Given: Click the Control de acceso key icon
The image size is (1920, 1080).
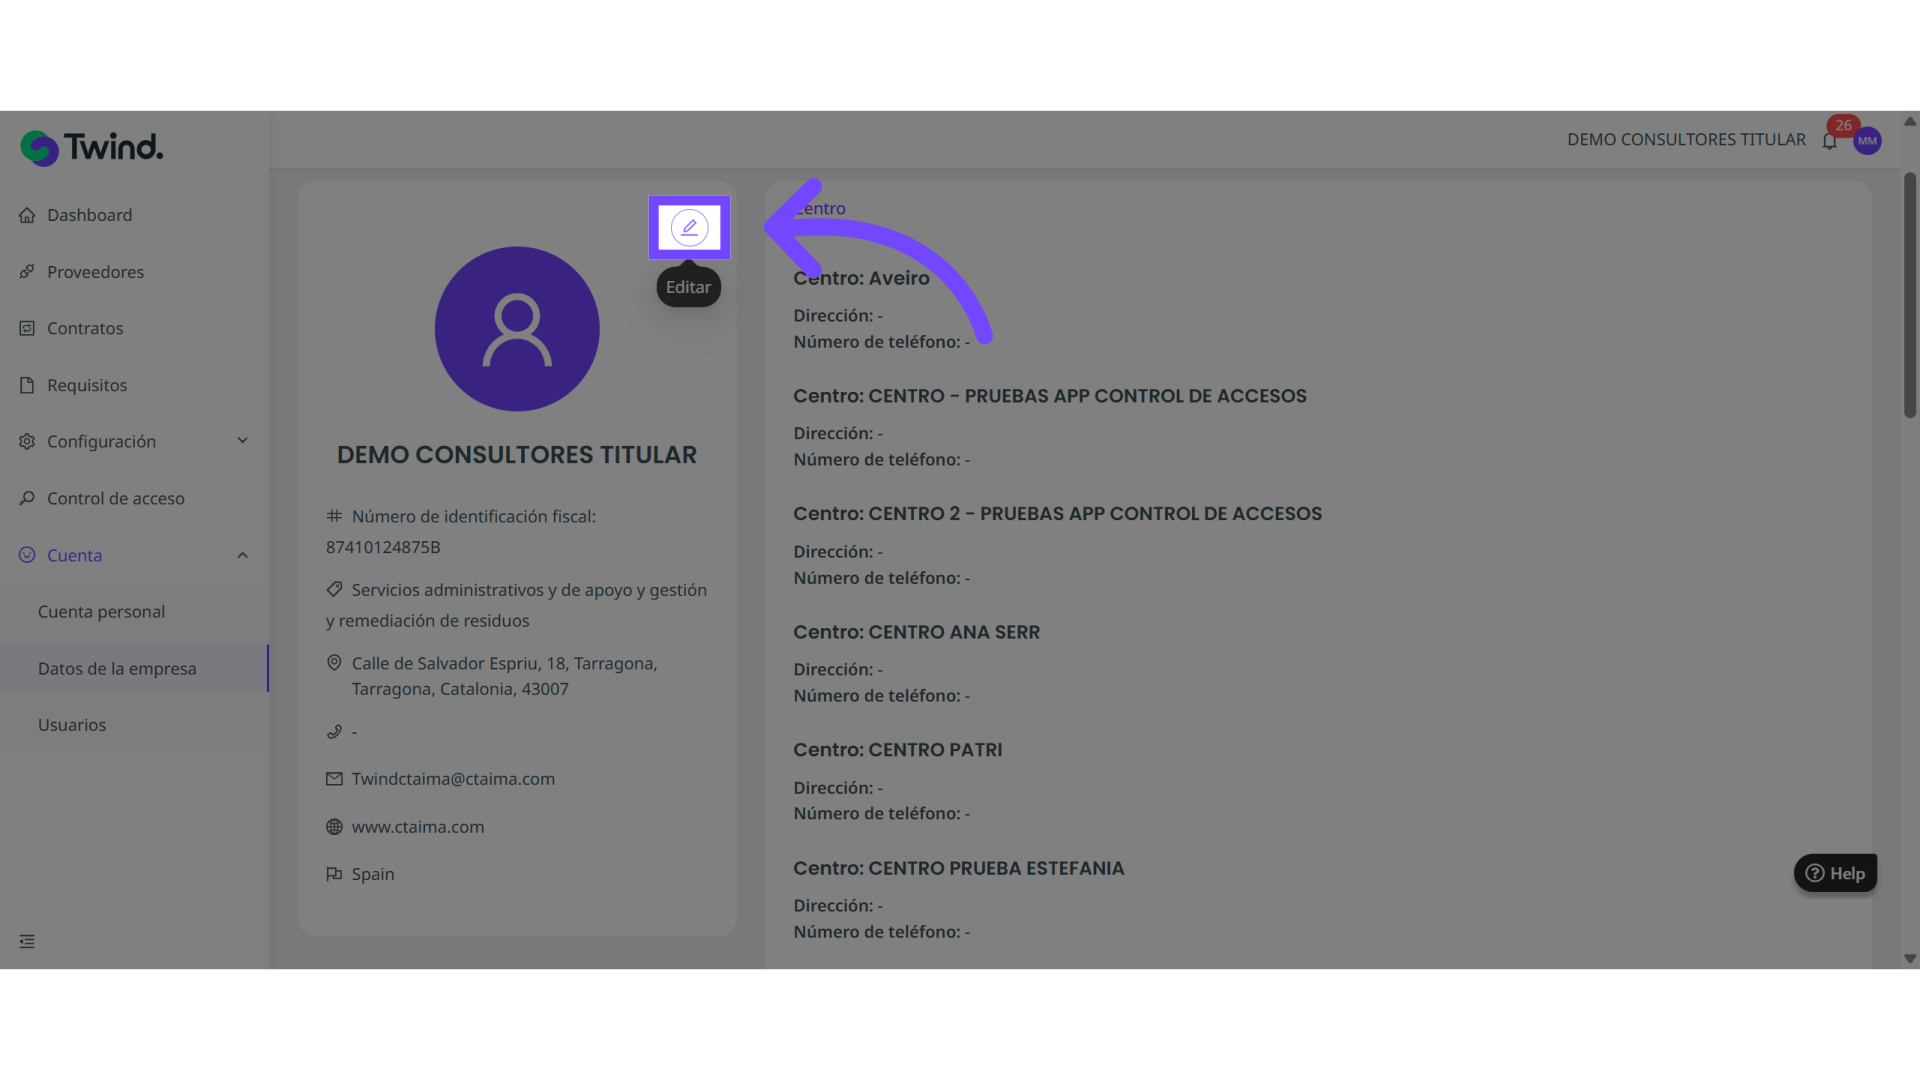Looking at the screenshot, I should coord(27,498).
